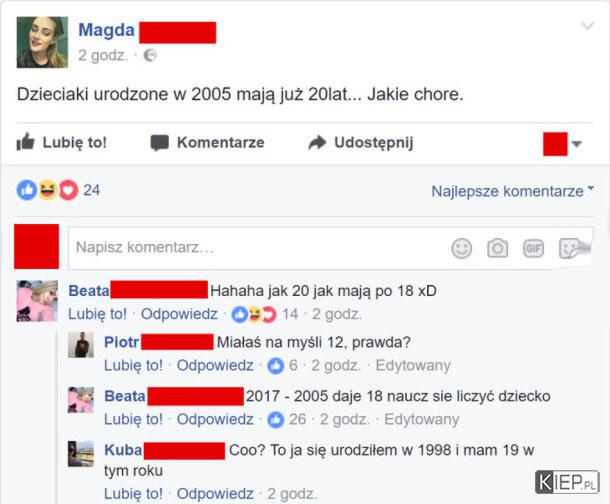Click the Udostępnij share arrow icon

coord(317,142)
